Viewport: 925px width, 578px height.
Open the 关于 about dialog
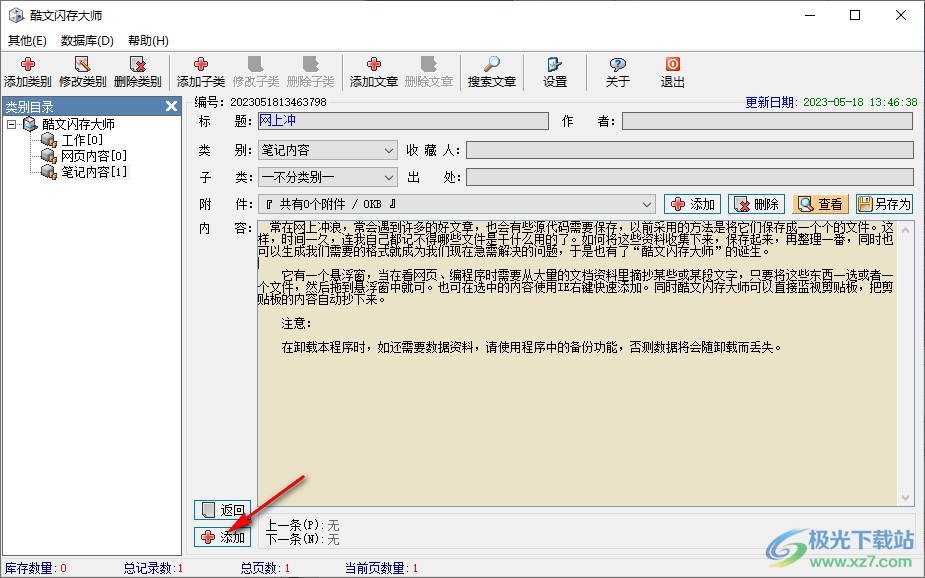coord(618,72)
